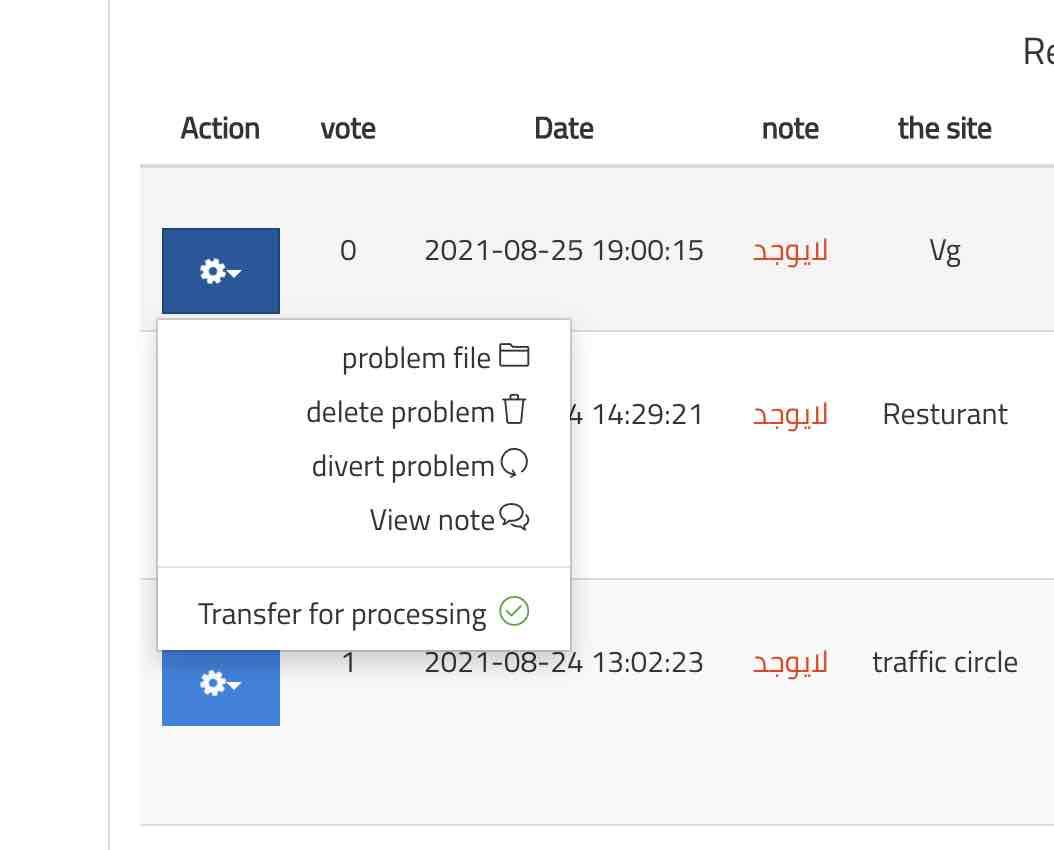Click the Date column header
Viewport: 1054px width, 850px height.
(x=564, y=128)
